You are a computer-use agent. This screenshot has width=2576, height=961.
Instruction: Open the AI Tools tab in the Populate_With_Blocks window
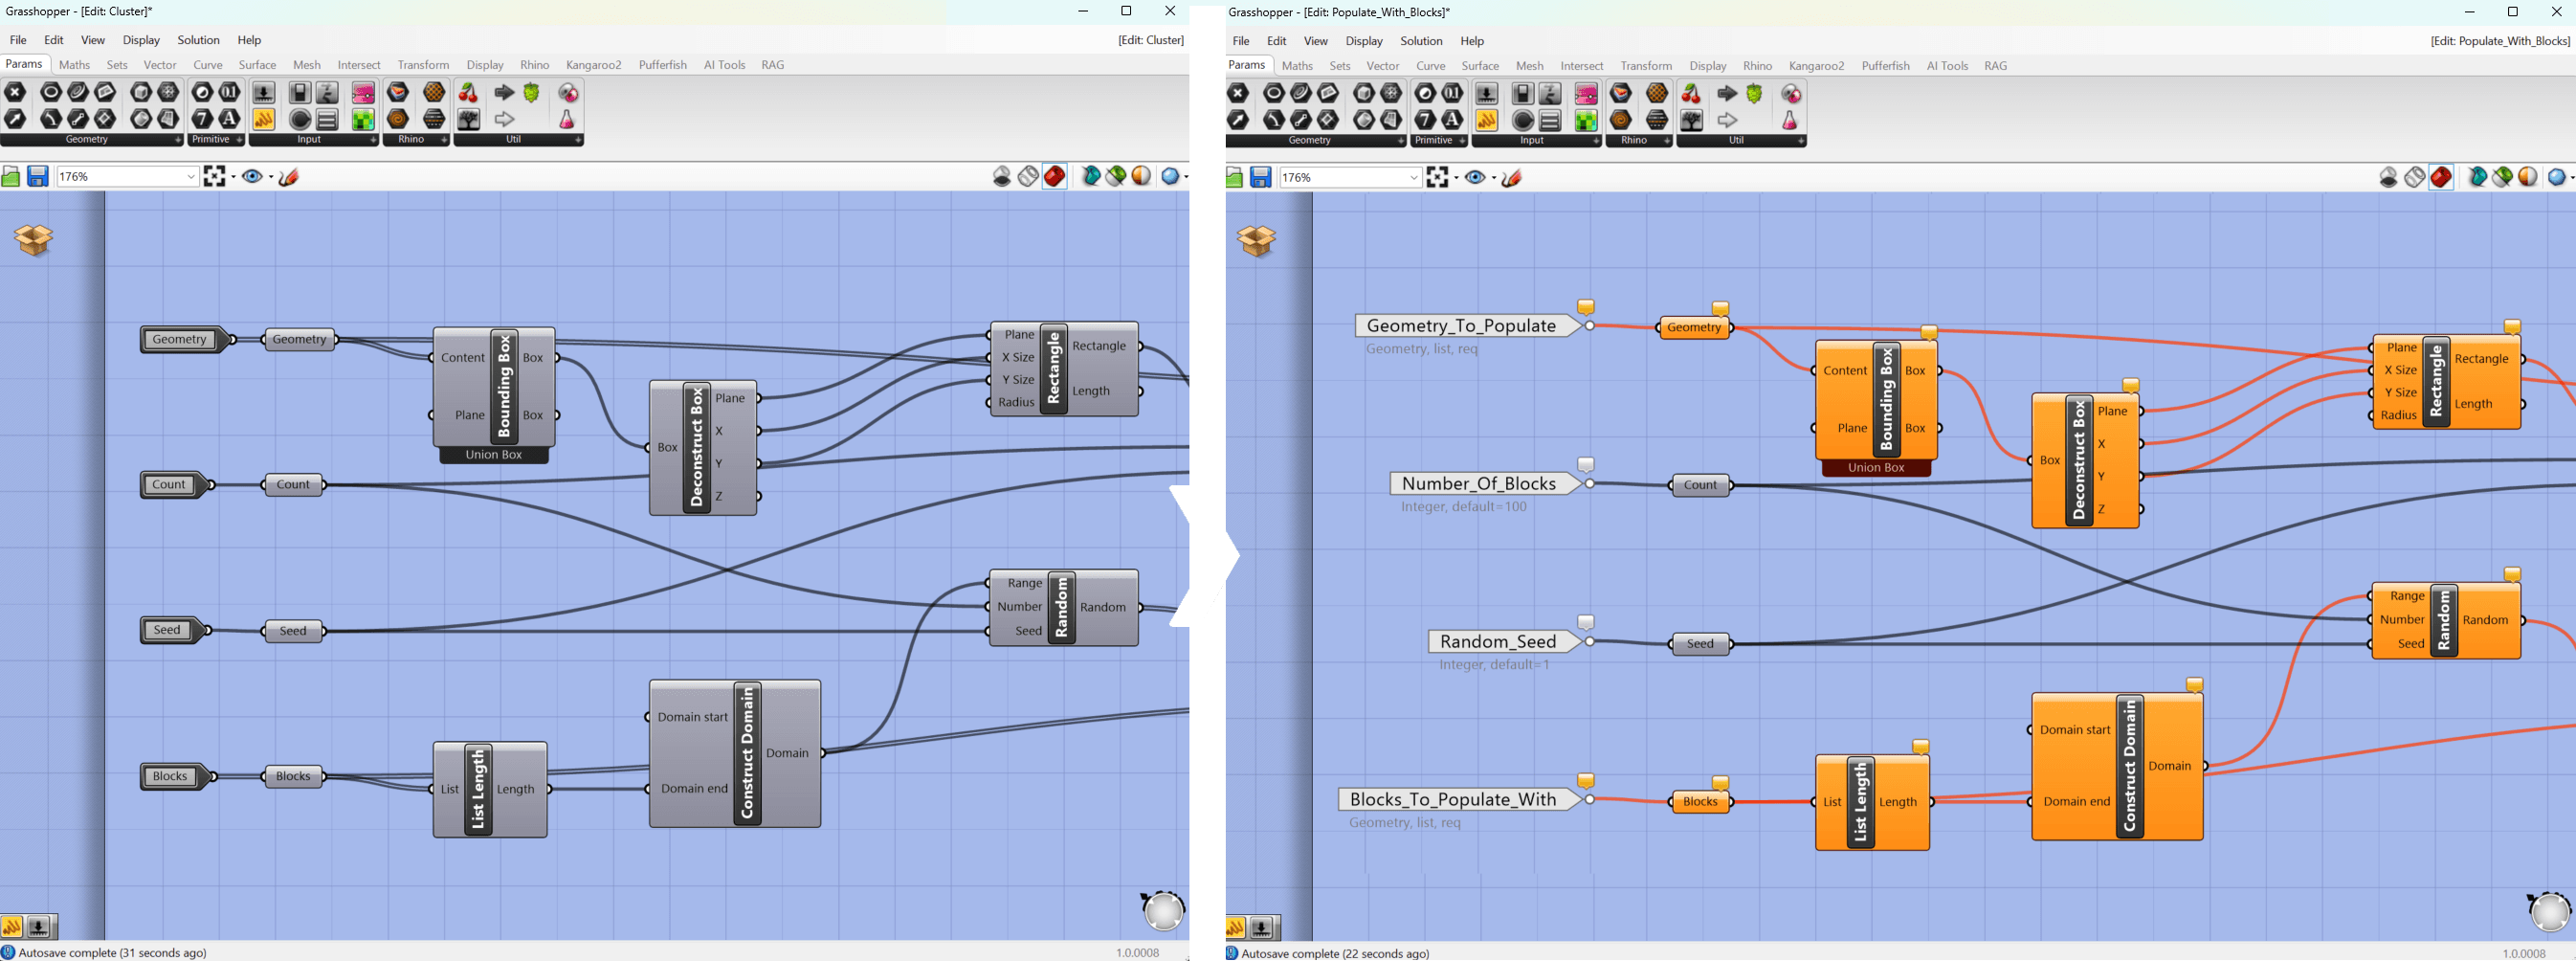[x=1947, y=66]
